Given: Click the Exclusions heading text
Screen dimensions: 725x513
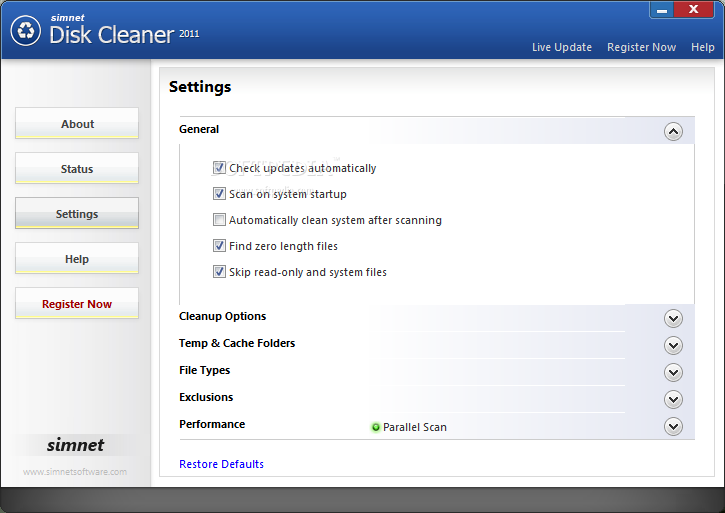Looking at the screenshot, I should pyautogui.click(x=206, y=397).
